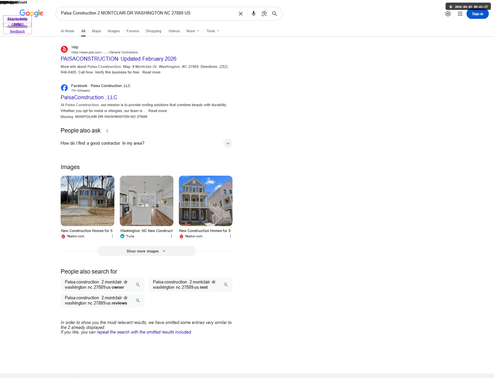This screenshot has height=378, width=500.
Task: Click Read more in Yelp snippet
Action: (x=151, y=72)
